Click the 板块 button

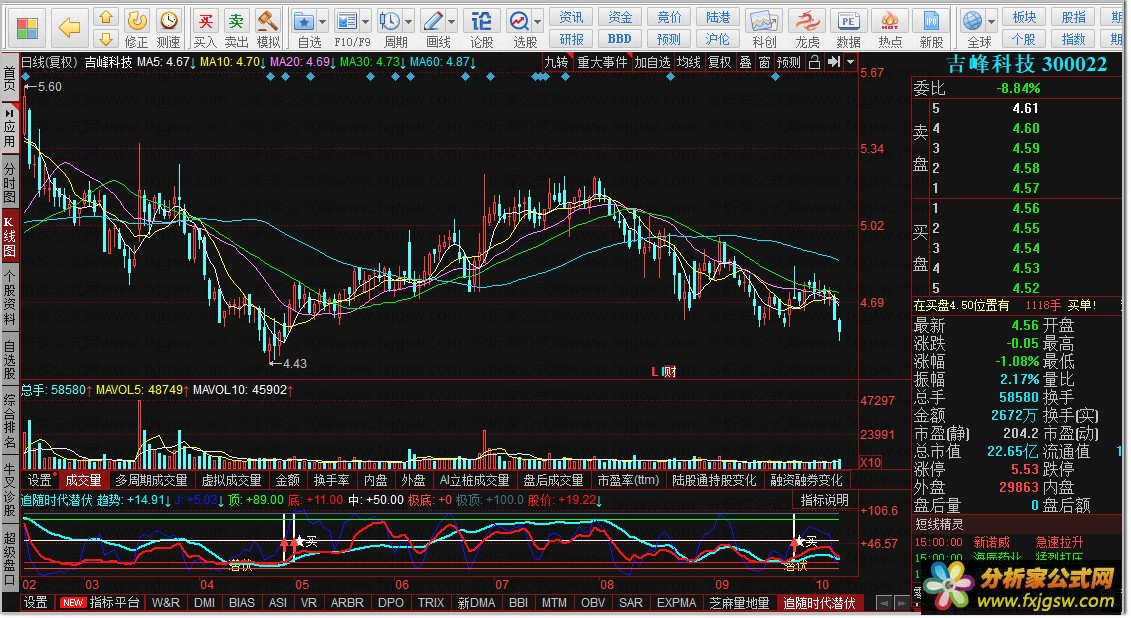[1024, 17]
